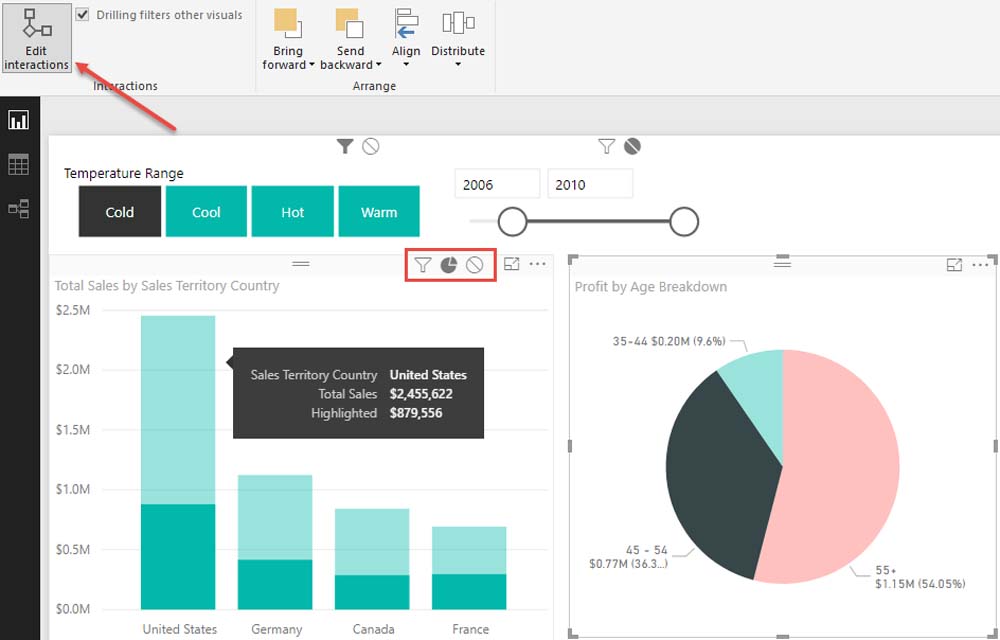Toggle Drilling filters other visuals checkbox
1000x640 pixels.
[82, 15]
